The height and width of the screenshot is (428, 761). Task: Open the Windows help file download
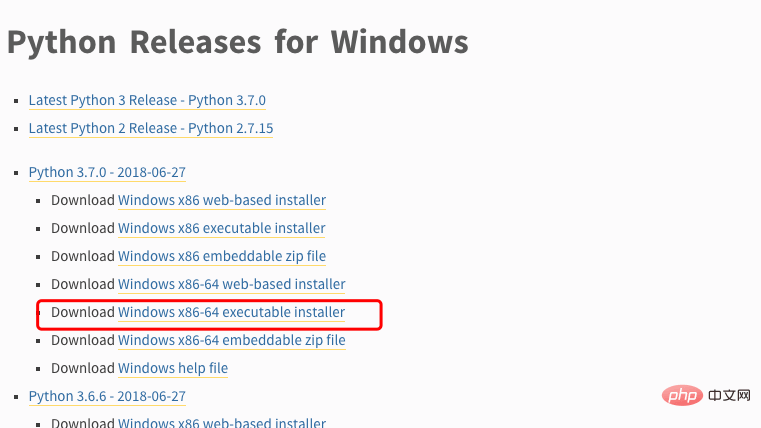(x=173, y=368)
